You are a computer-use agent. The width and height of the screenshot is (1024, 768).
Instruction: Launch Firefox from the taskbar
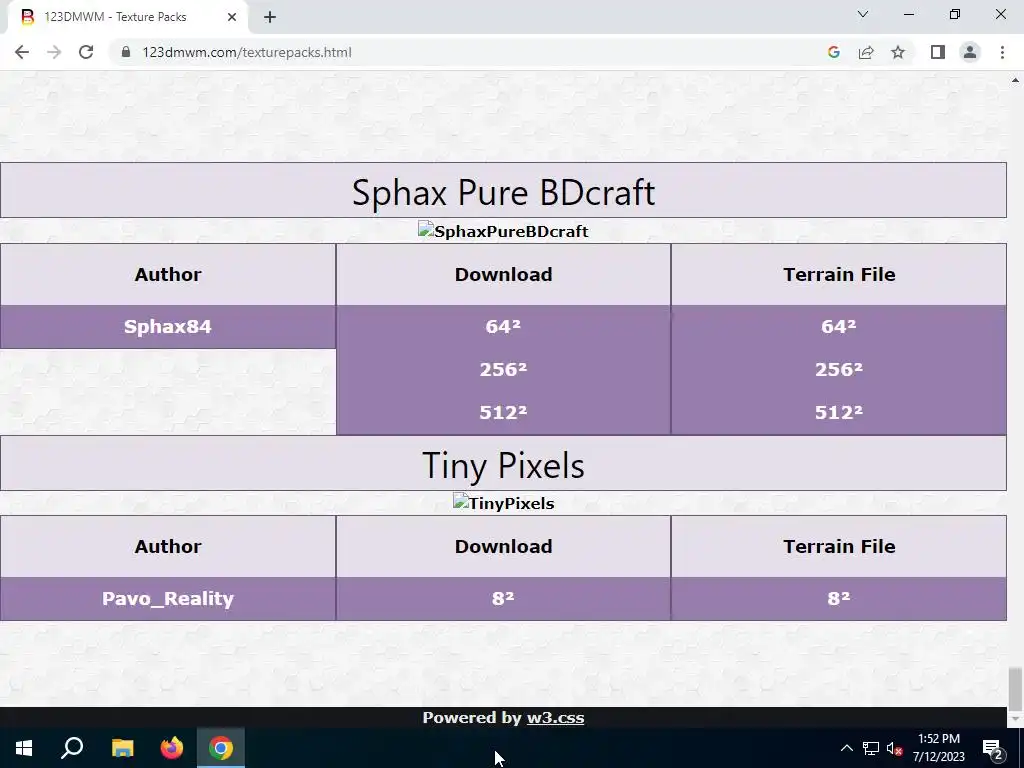(x=172, y=748)
